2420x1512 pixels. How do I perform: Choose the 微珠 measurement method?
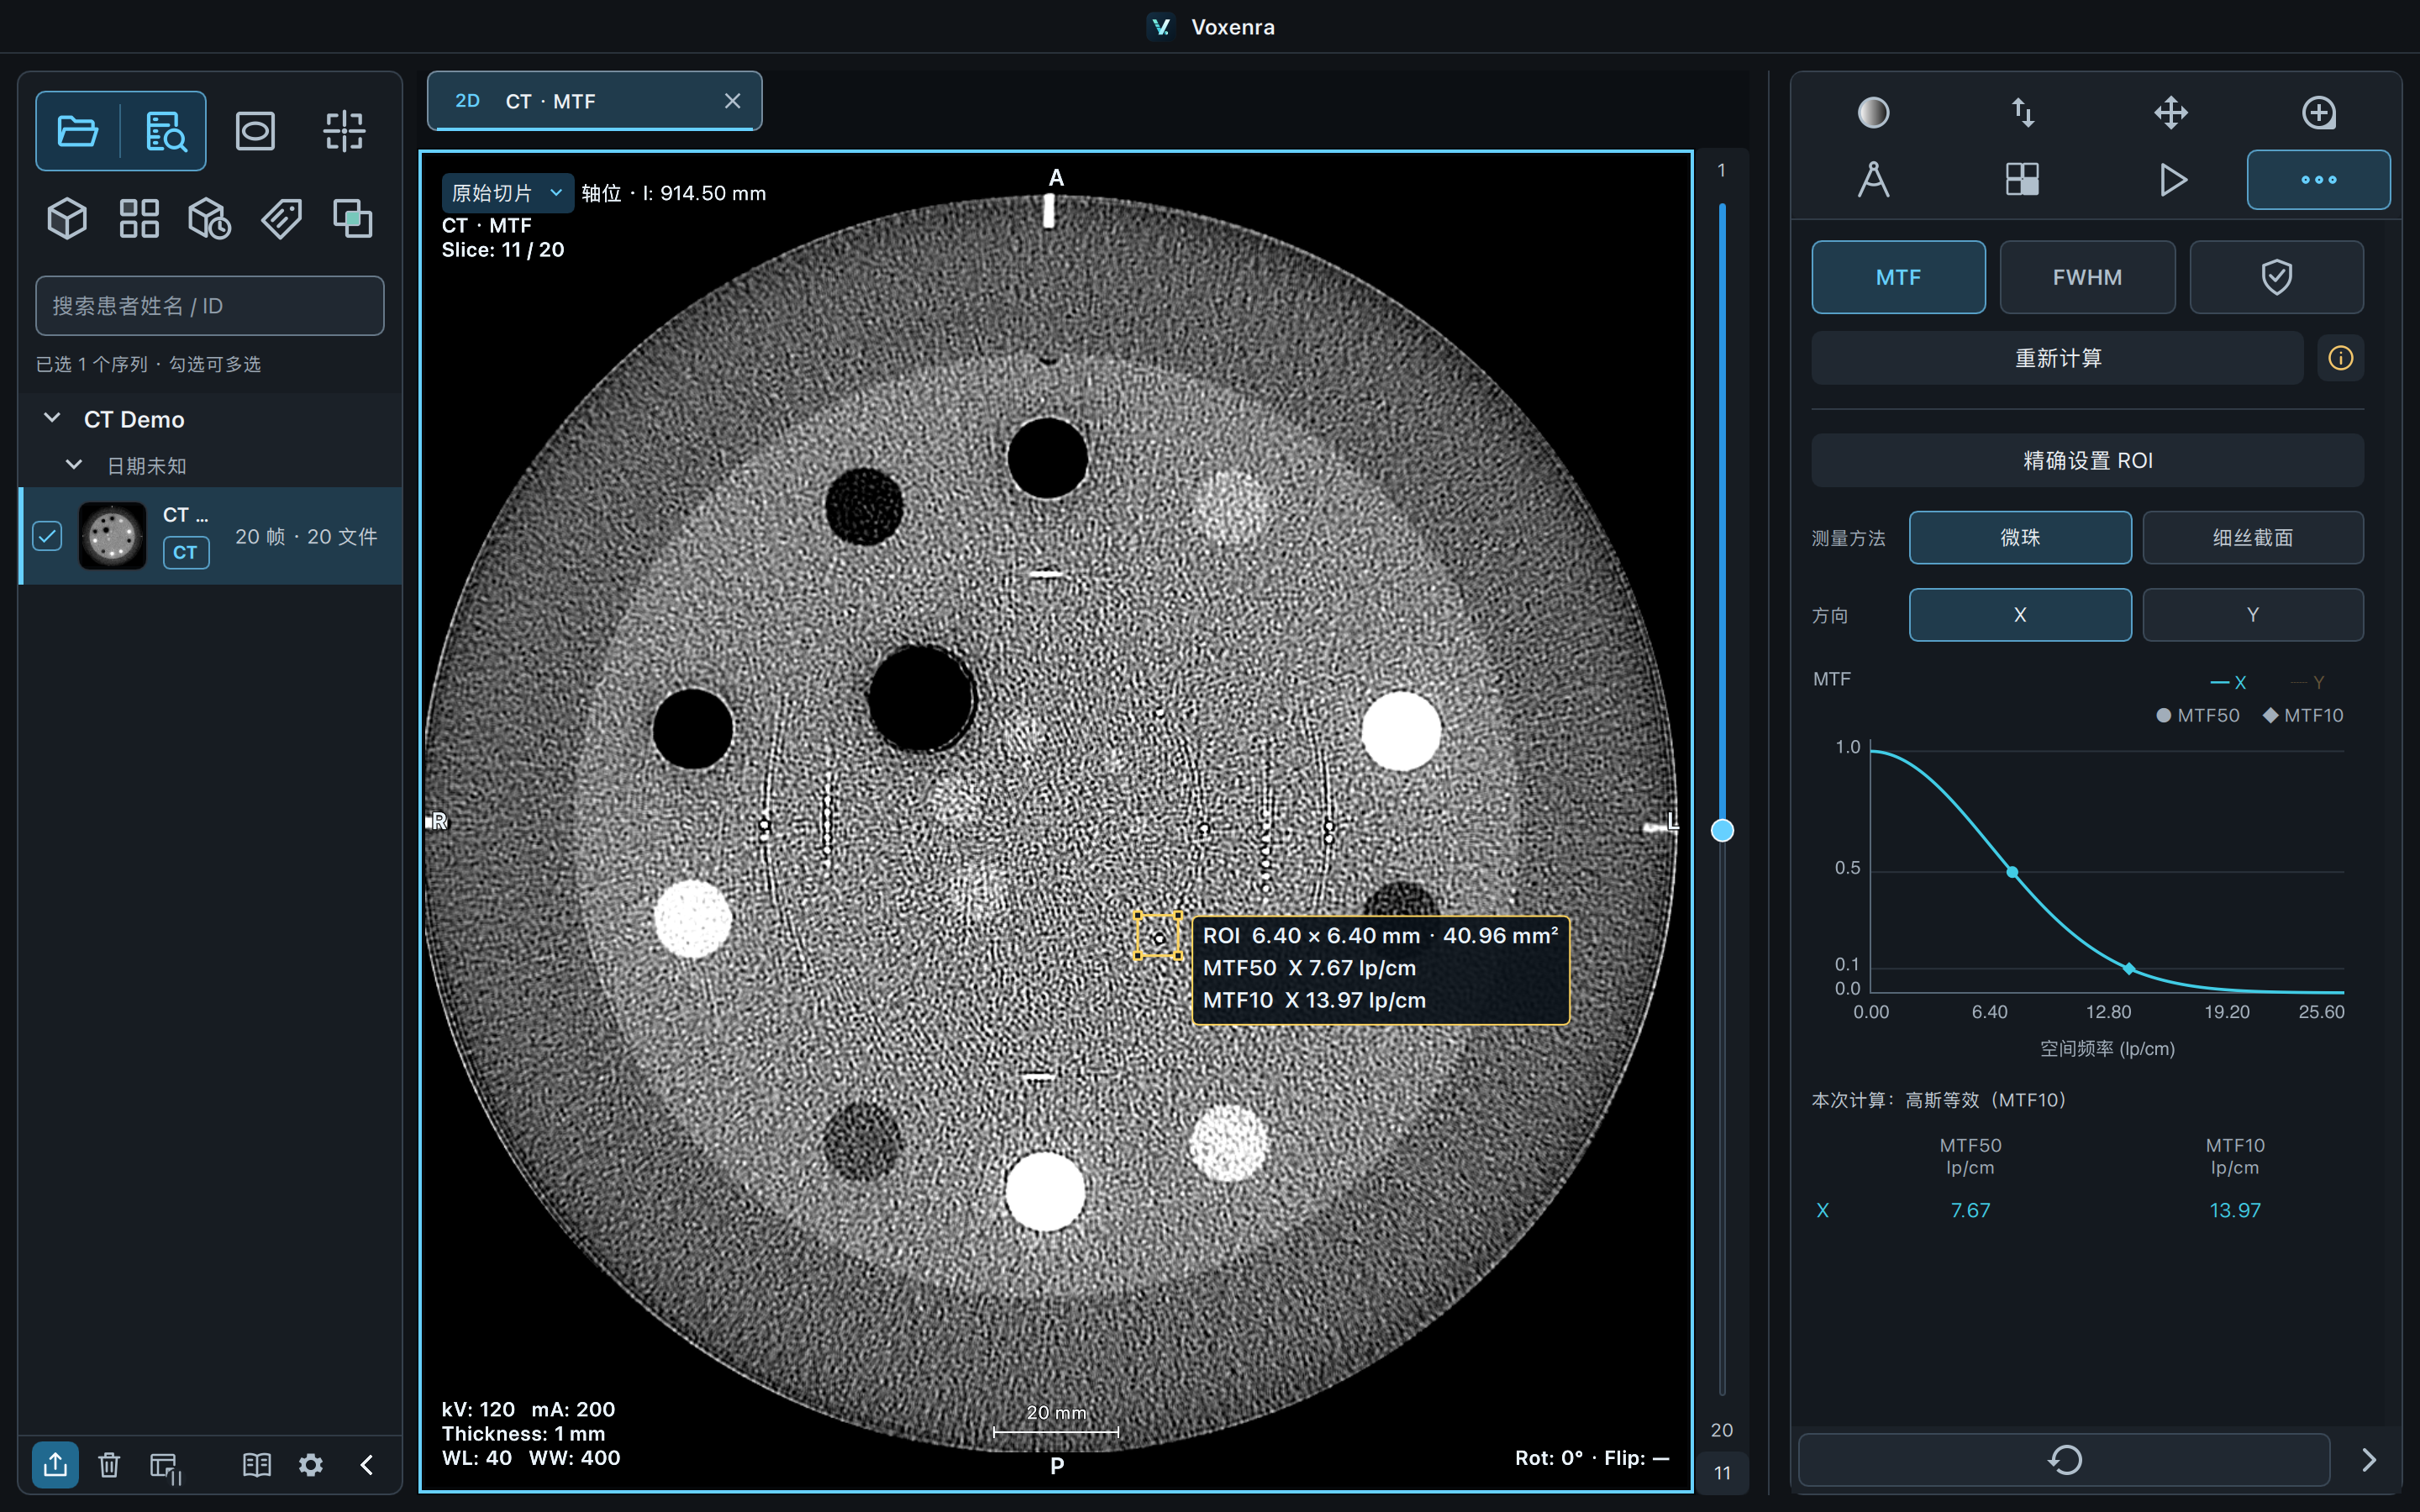point(2020,538)
